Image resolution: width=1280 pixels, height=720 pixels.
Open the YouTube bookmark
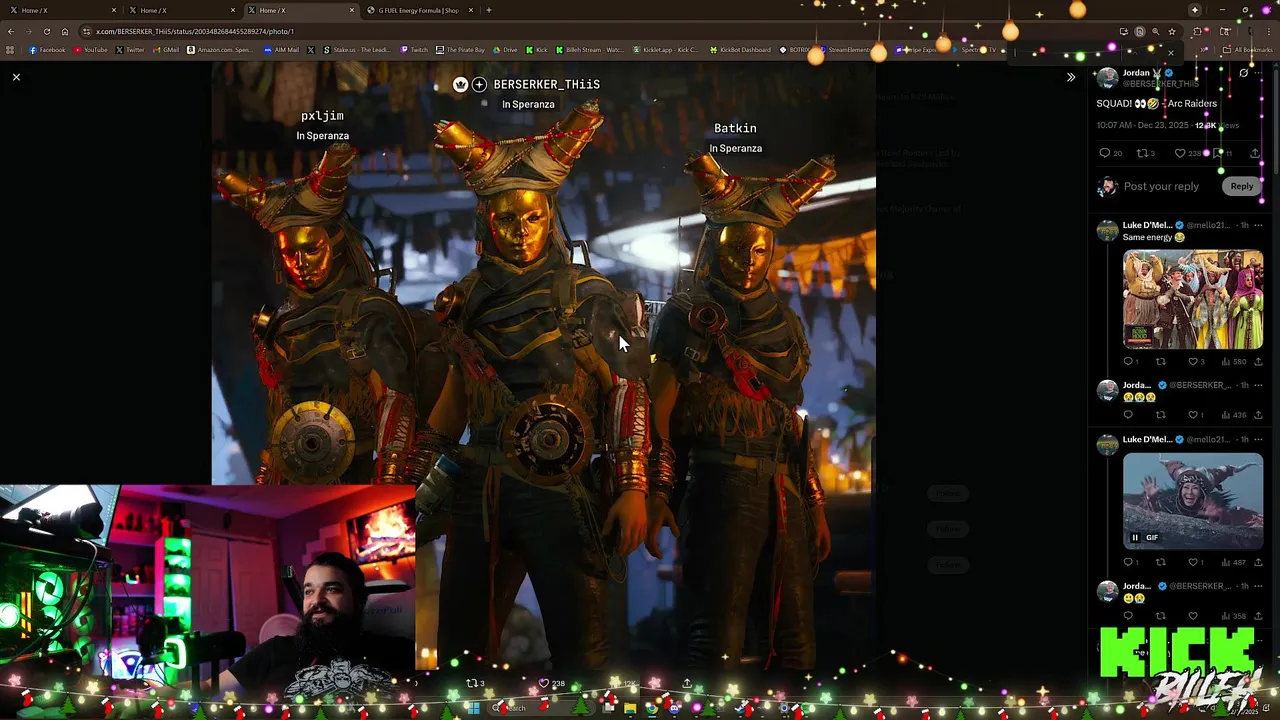coord(91,50)
